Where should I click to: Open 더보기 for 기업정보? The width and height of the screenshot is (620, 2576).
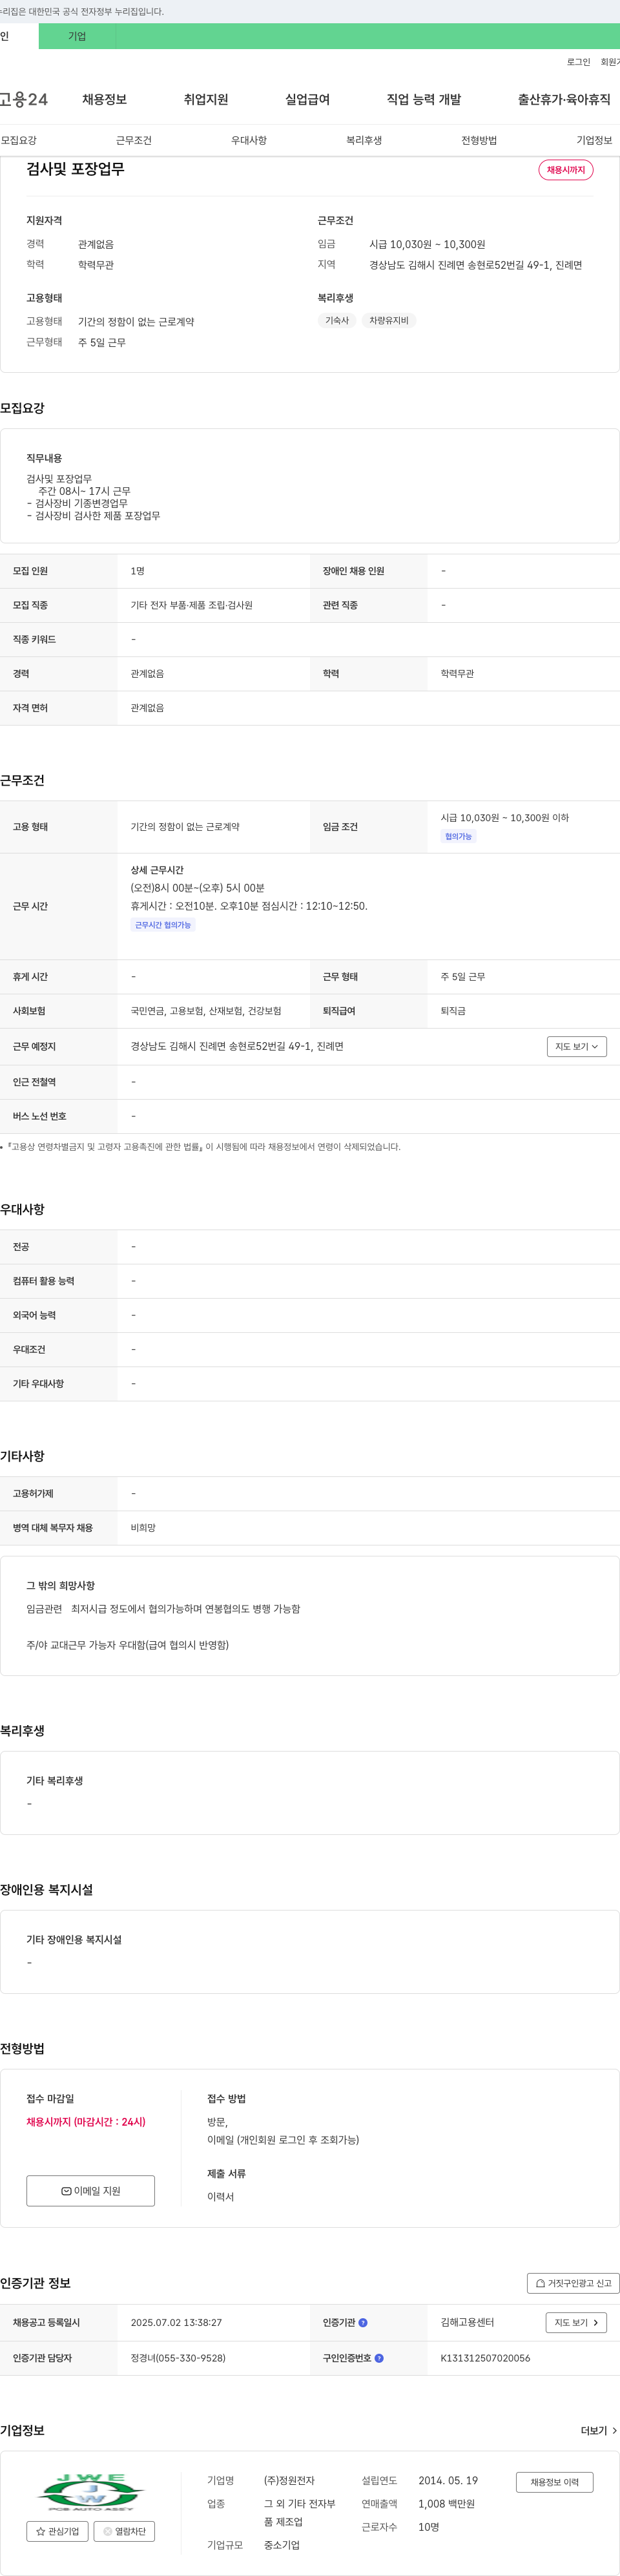pyautogui.click(x=599, y=2430)
